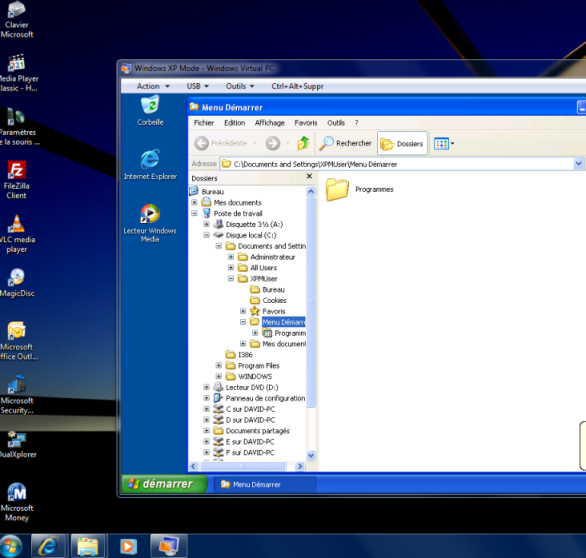Select Lecteur DVD (D:) in tree

point(246,387)
